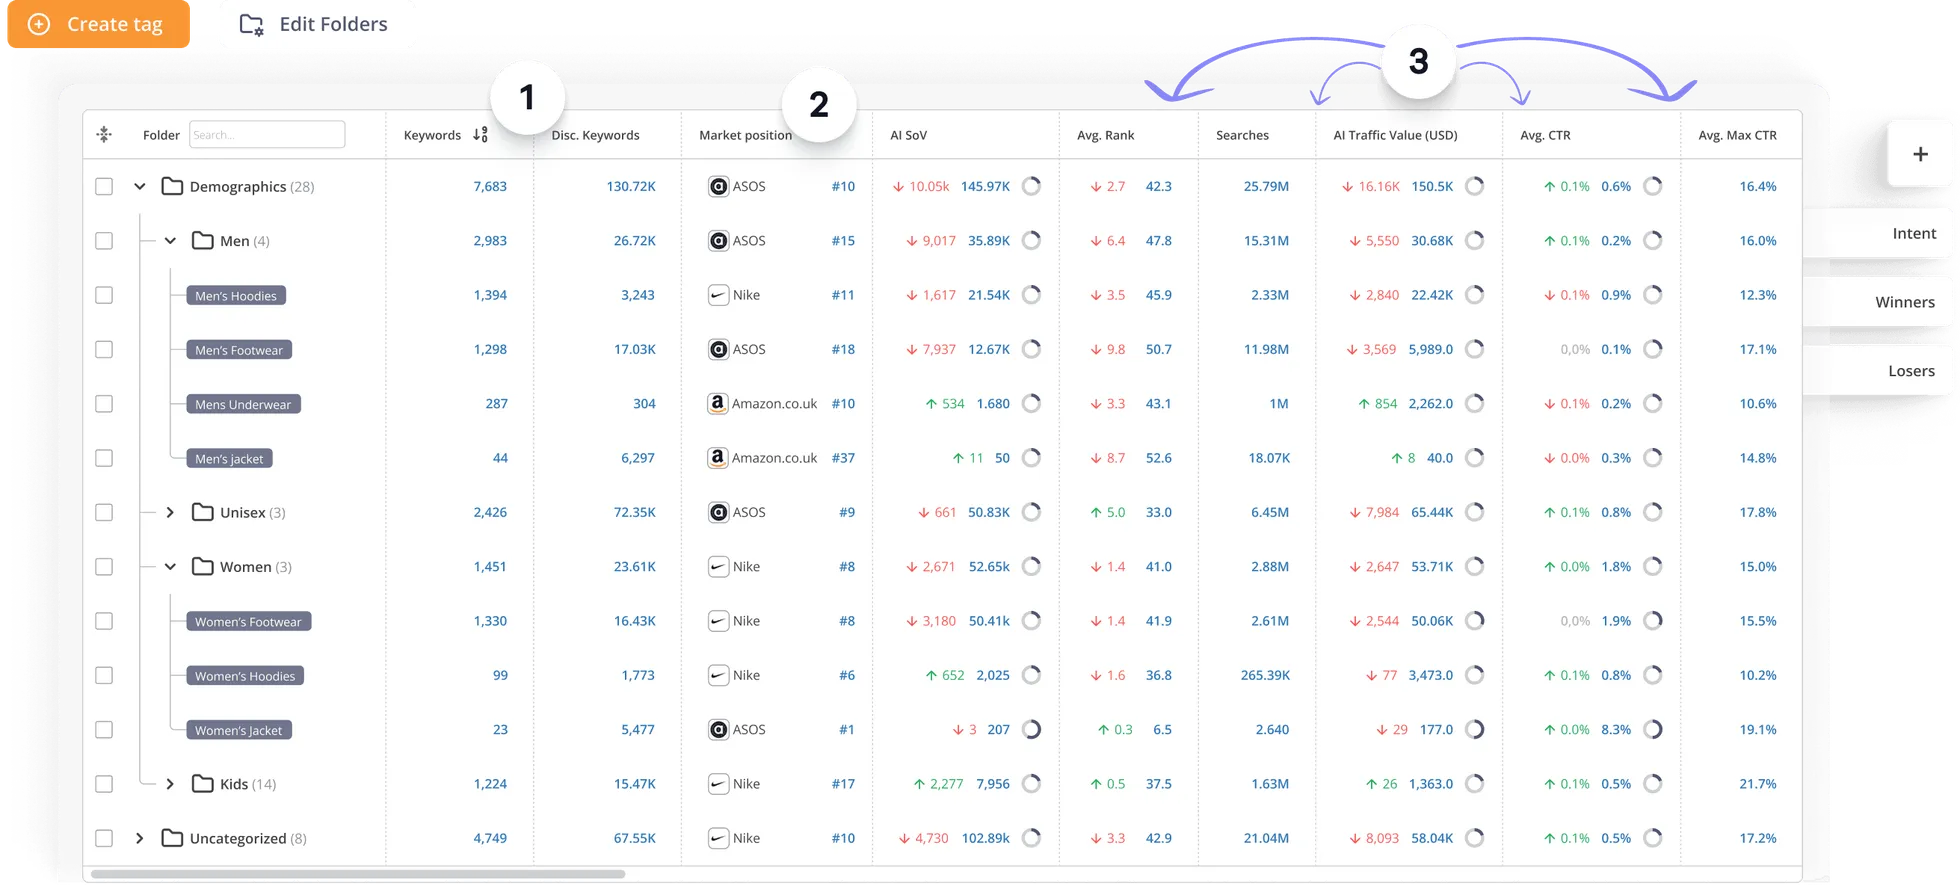Tick the checkbox for Demographics folder

(104, 187)
